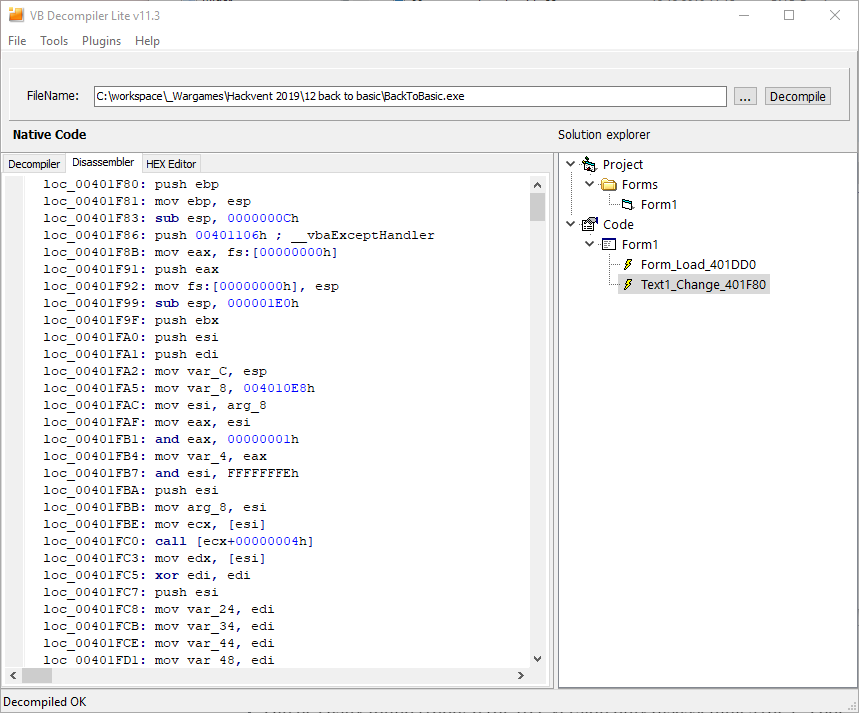The width and height of the screenshot is (859, 713).
Task: Click the Form1 form icon under Forms
Action: click(x=628, y=204)
